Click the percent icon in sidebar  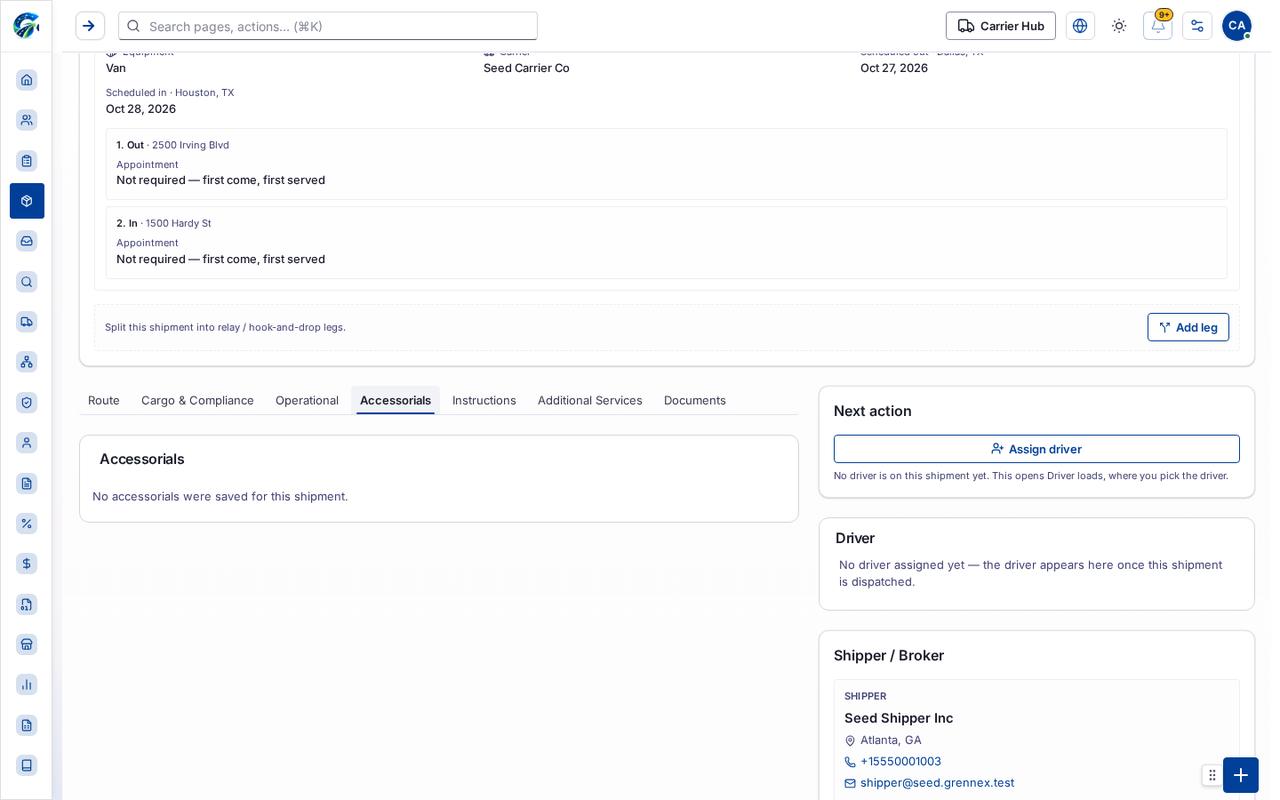coord(27,524)
